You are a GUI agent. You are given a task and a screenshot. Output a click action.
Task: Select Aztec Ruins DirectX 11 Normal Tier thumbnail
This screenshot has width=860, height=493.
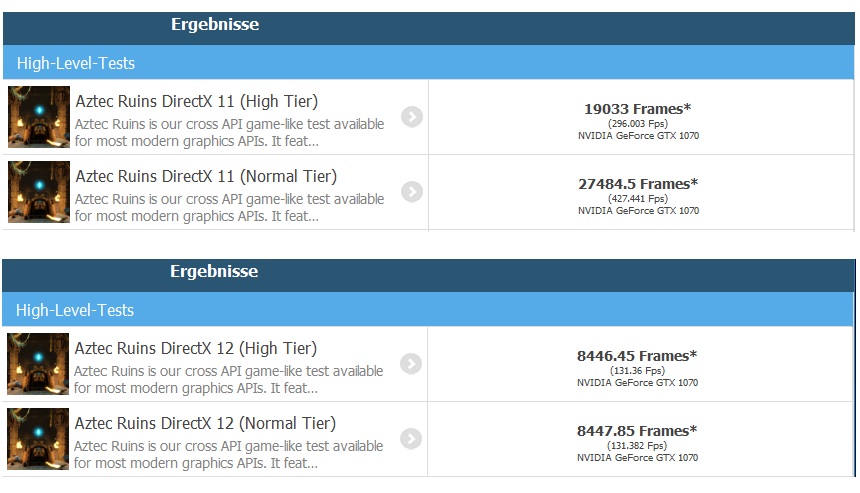39,192
